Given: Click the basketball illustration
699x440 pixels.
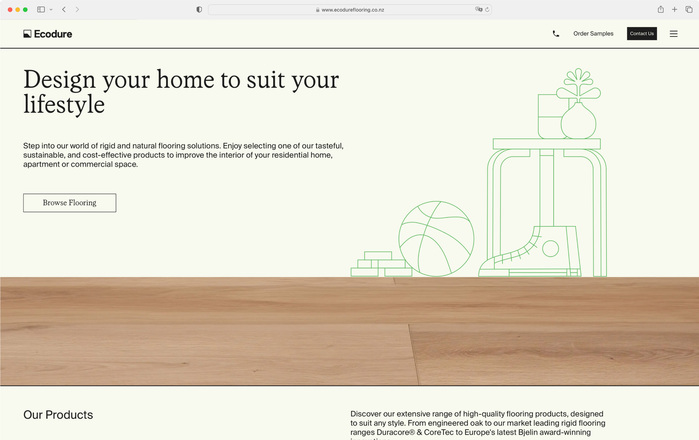Looking at the screenshot, I should click(x=436, y=239).
